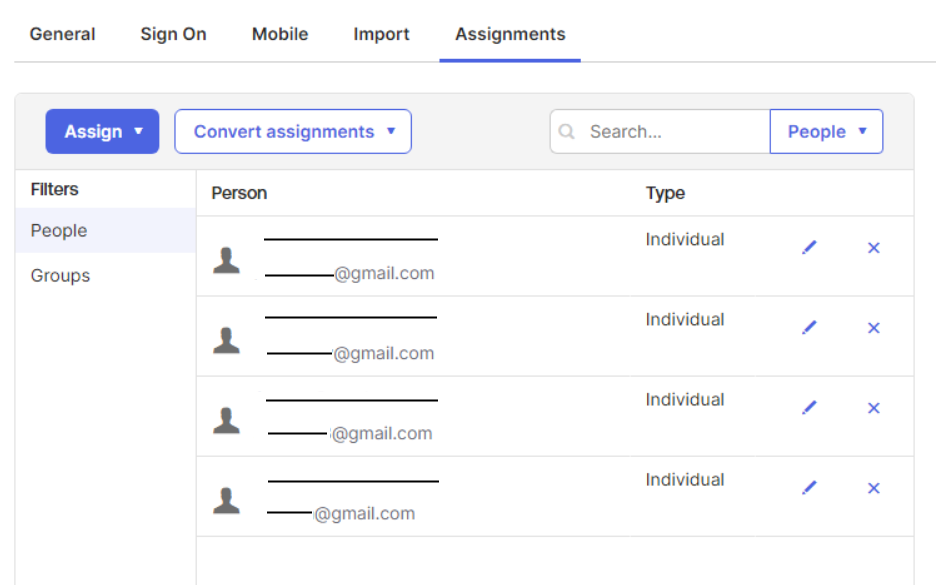The height and width of the screenshot is (585, 936).
Task: Unassign the second person using the X
Action: (x=873, y=327)
